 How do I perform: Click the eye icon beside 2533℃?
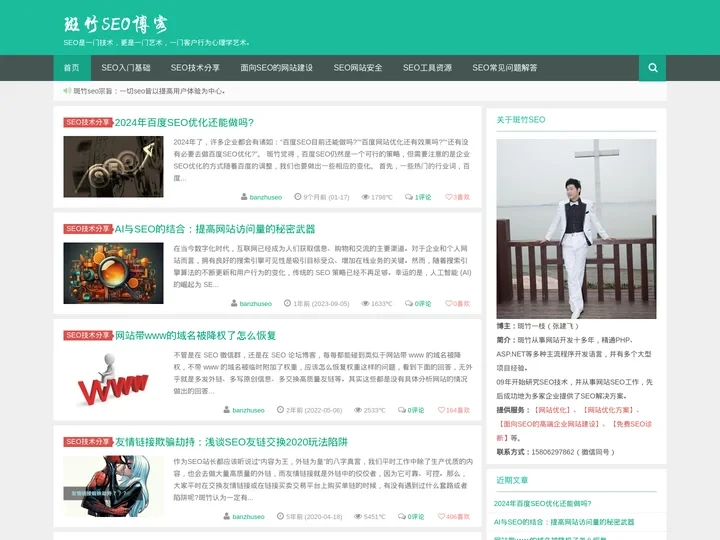pos(358,410)
